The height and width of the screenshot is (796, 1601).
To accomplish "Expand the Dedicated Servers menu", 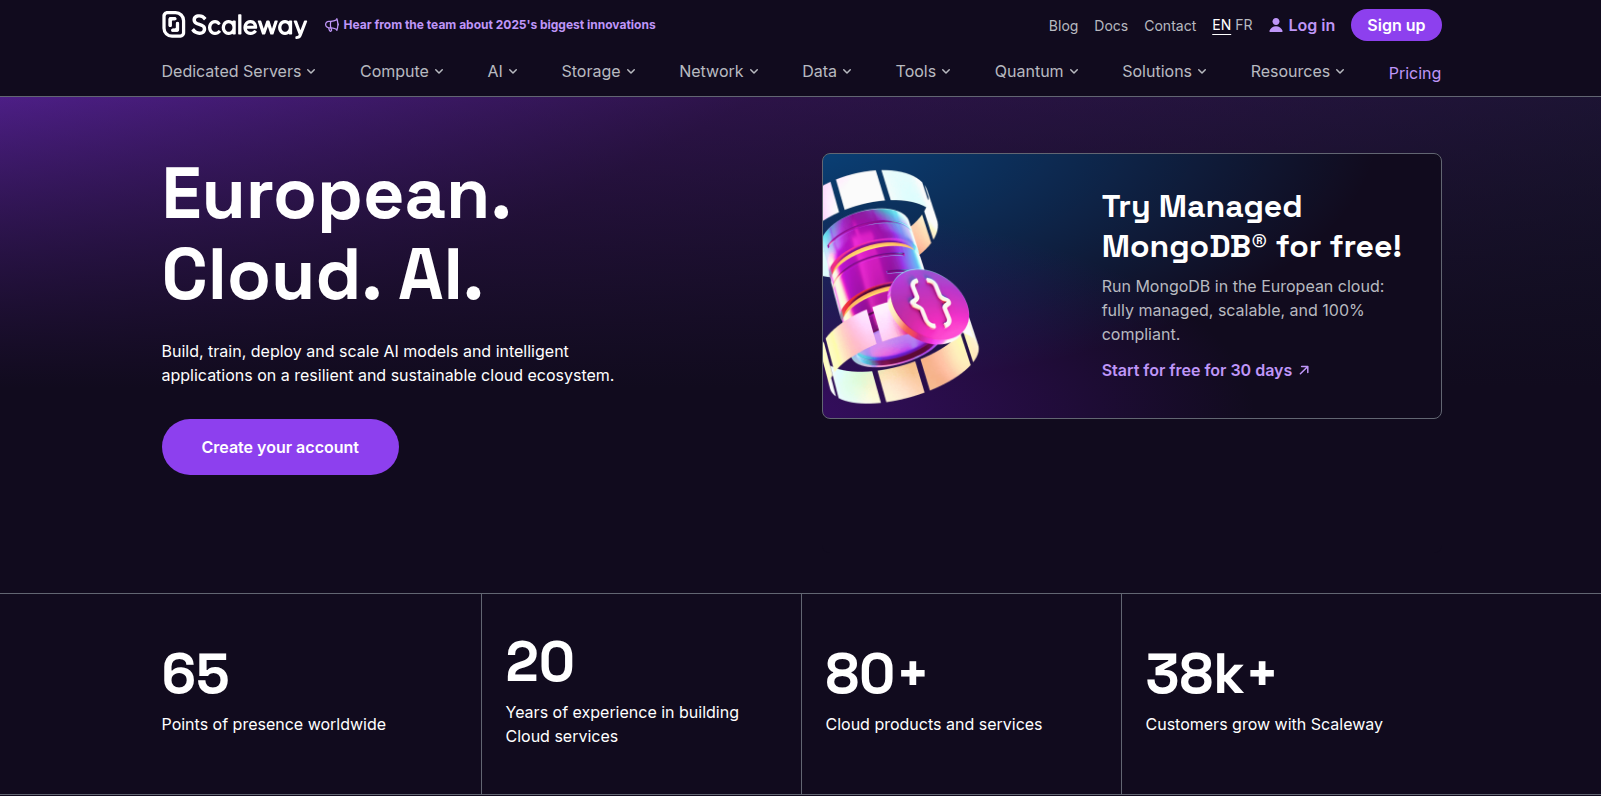I will click(x=238, y=72).
